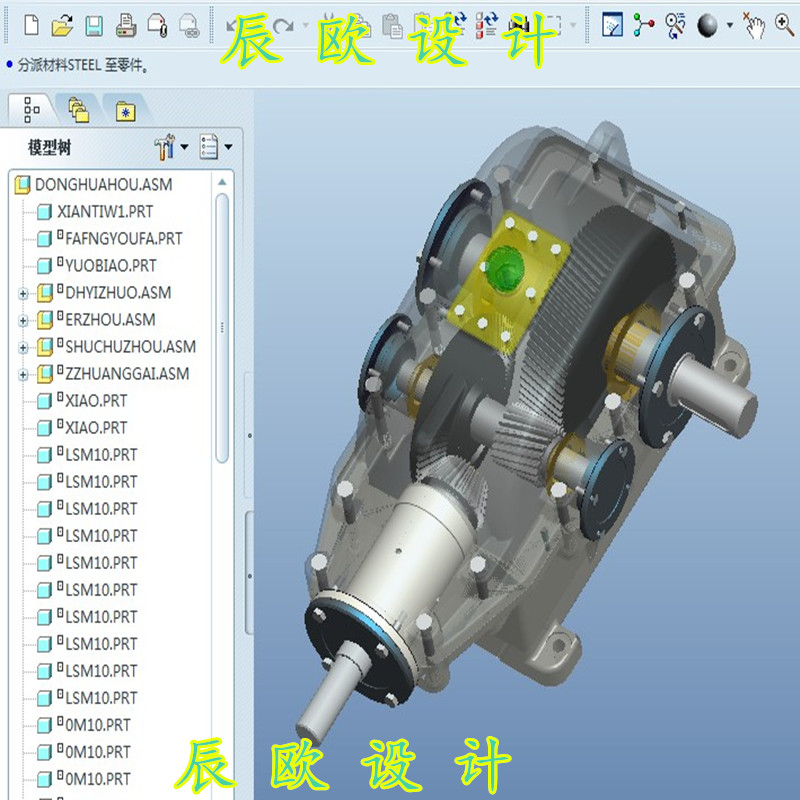The image size is (800, 800).
Task: Expand the SHUCHUZHOU.ASM subassembly
Action: pyautogui.click(x=23, y=347)
